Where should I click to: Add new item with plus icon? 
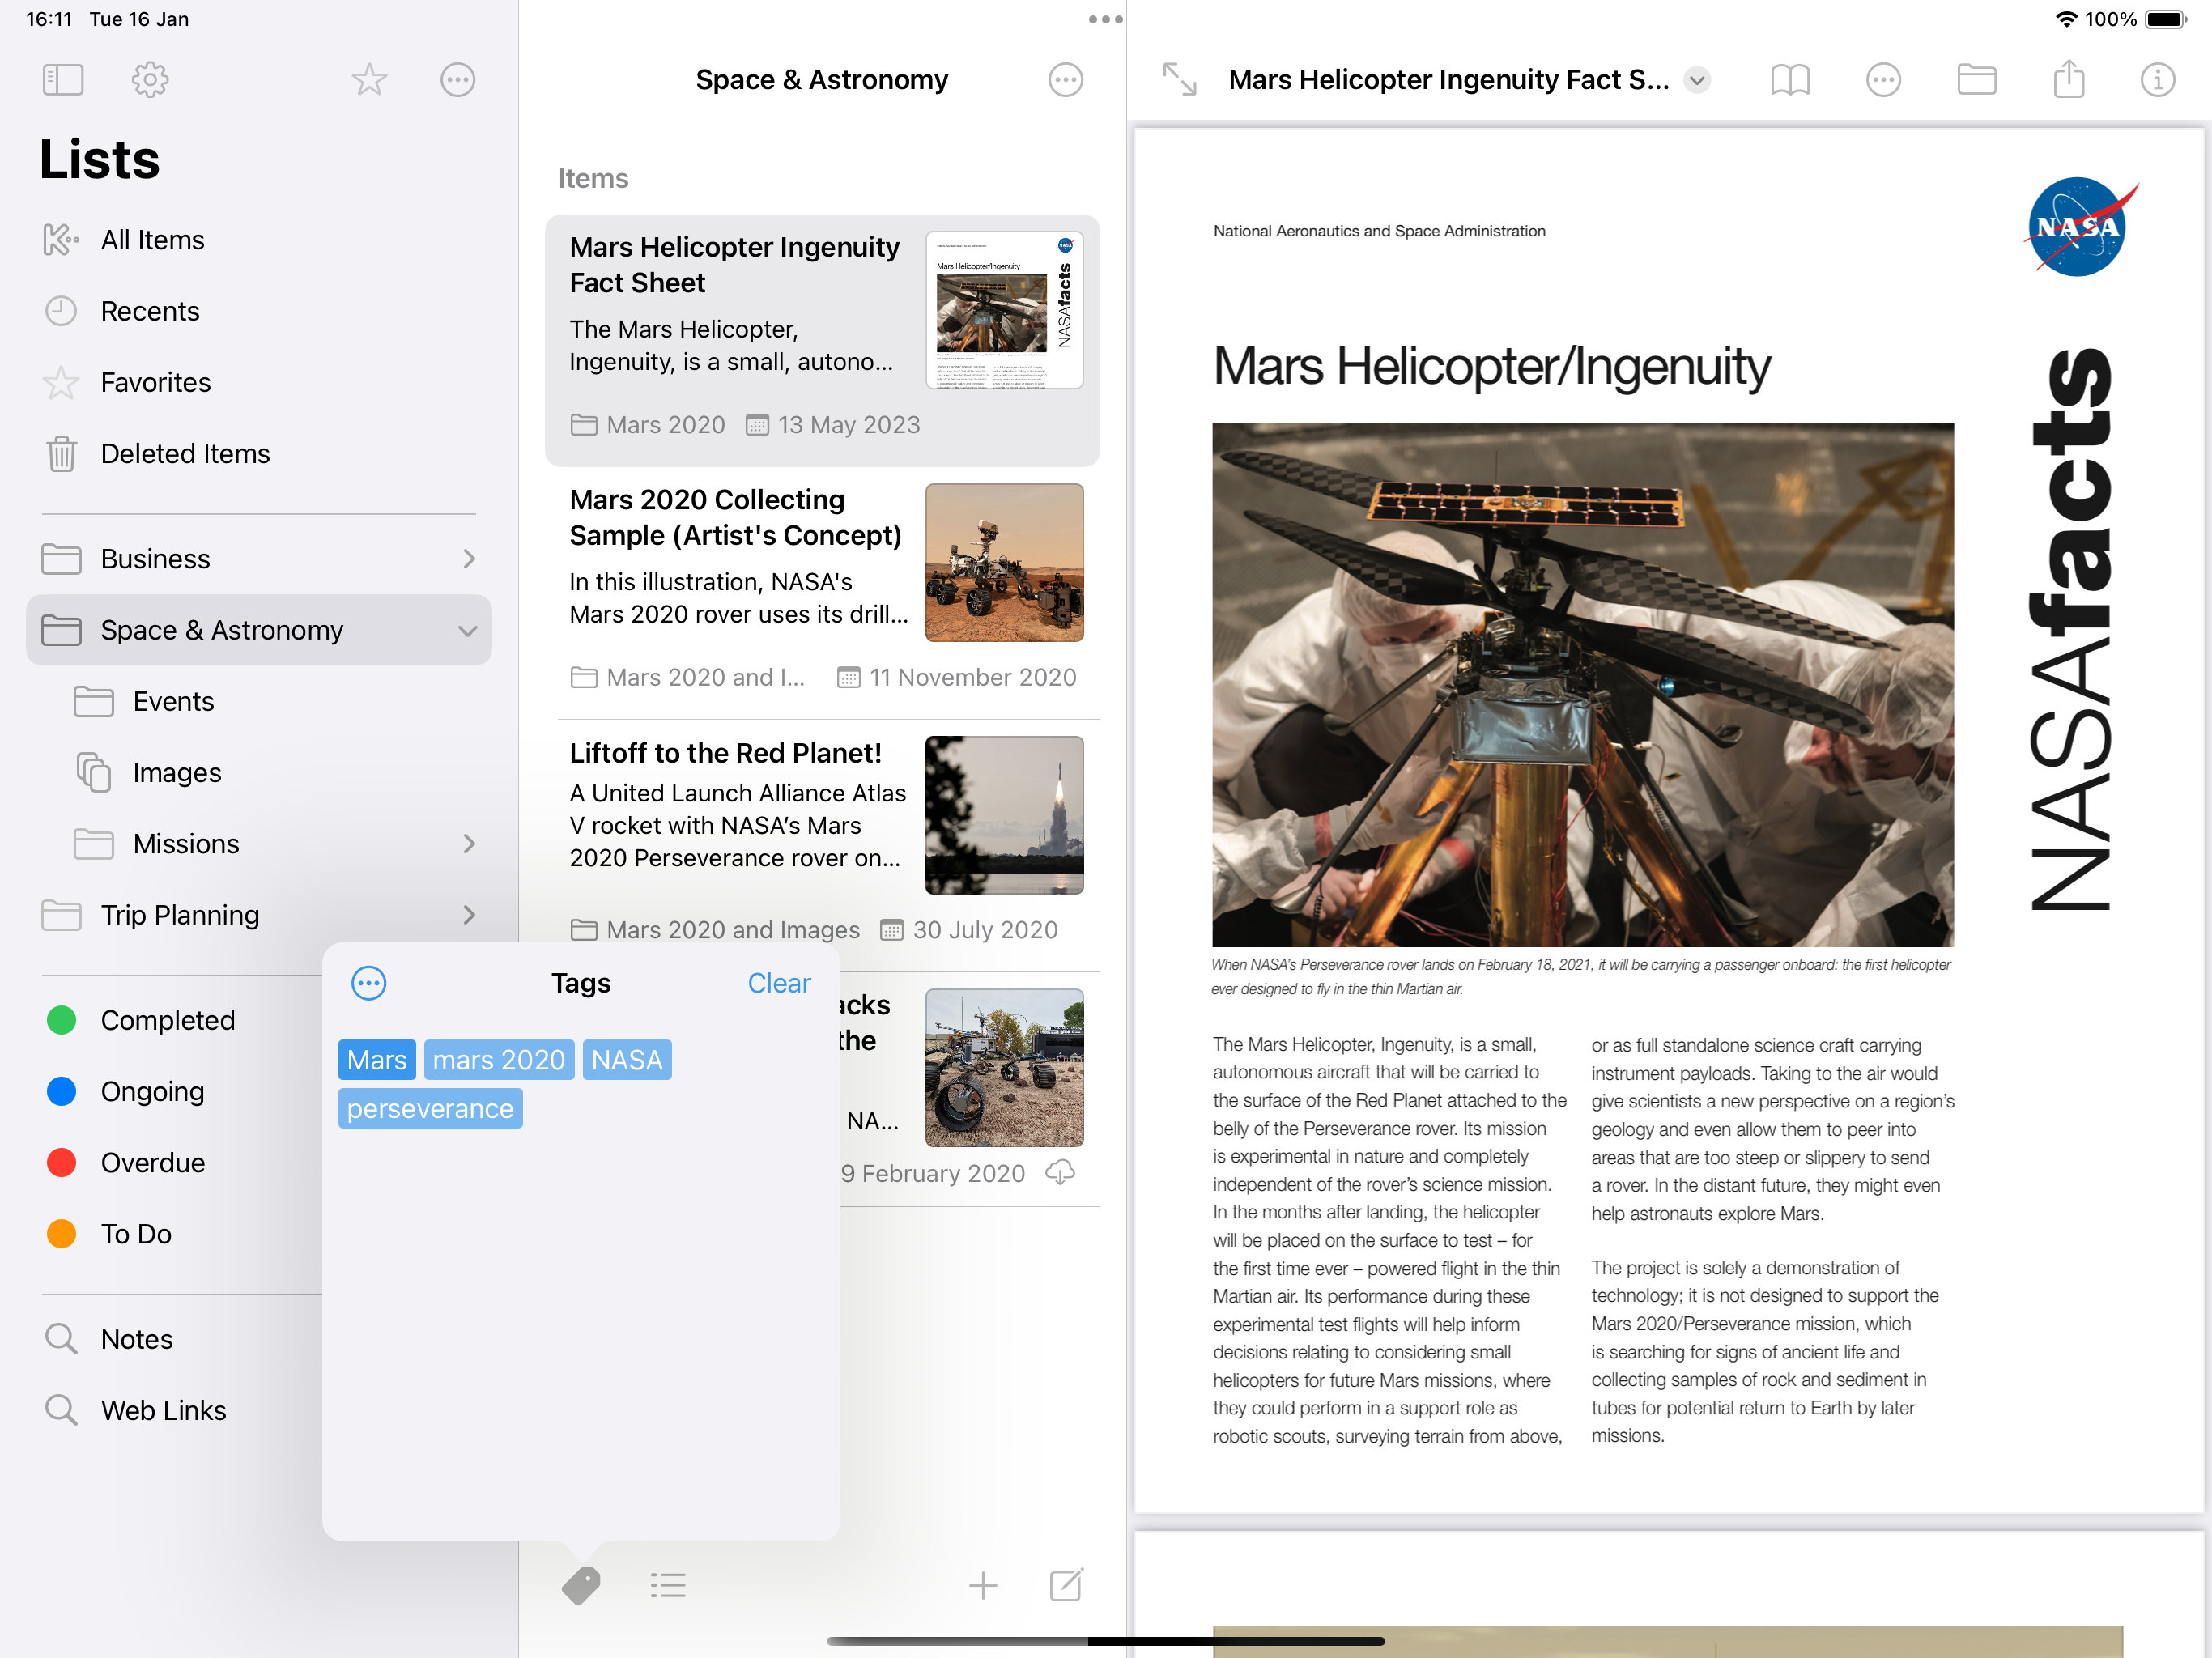(x=983, y=1585)
